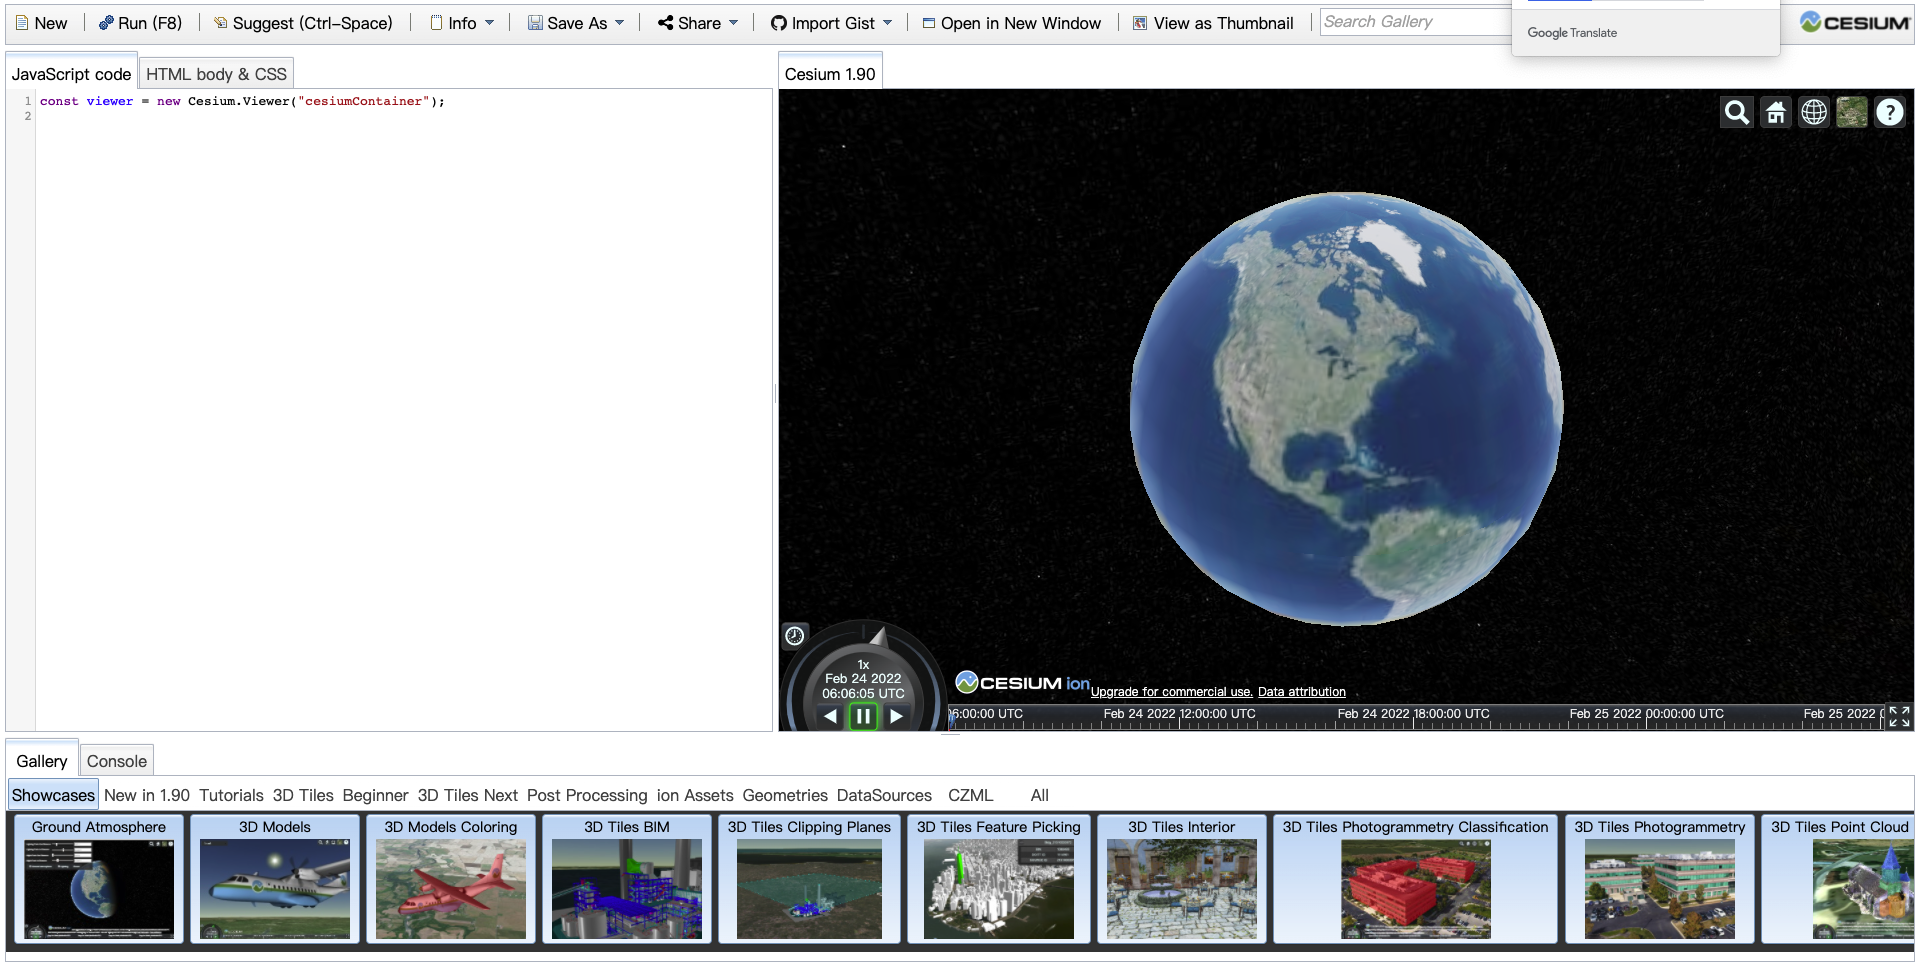The width and height of the screenshot is (1919, 966).
Task: Toggle fullscreen mode in viewer
Action: click(x=1899, y=716)
